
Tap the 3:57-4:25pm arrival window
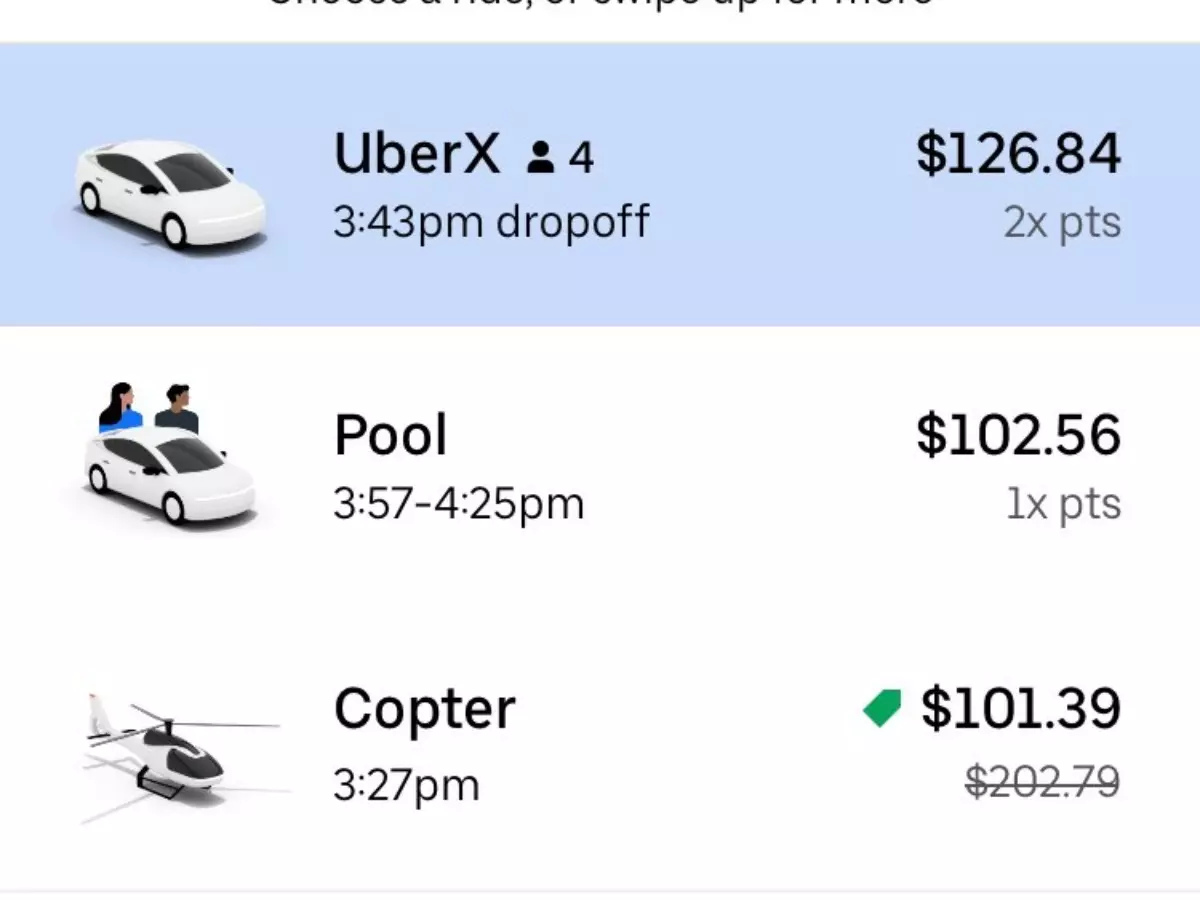[458, 504]
